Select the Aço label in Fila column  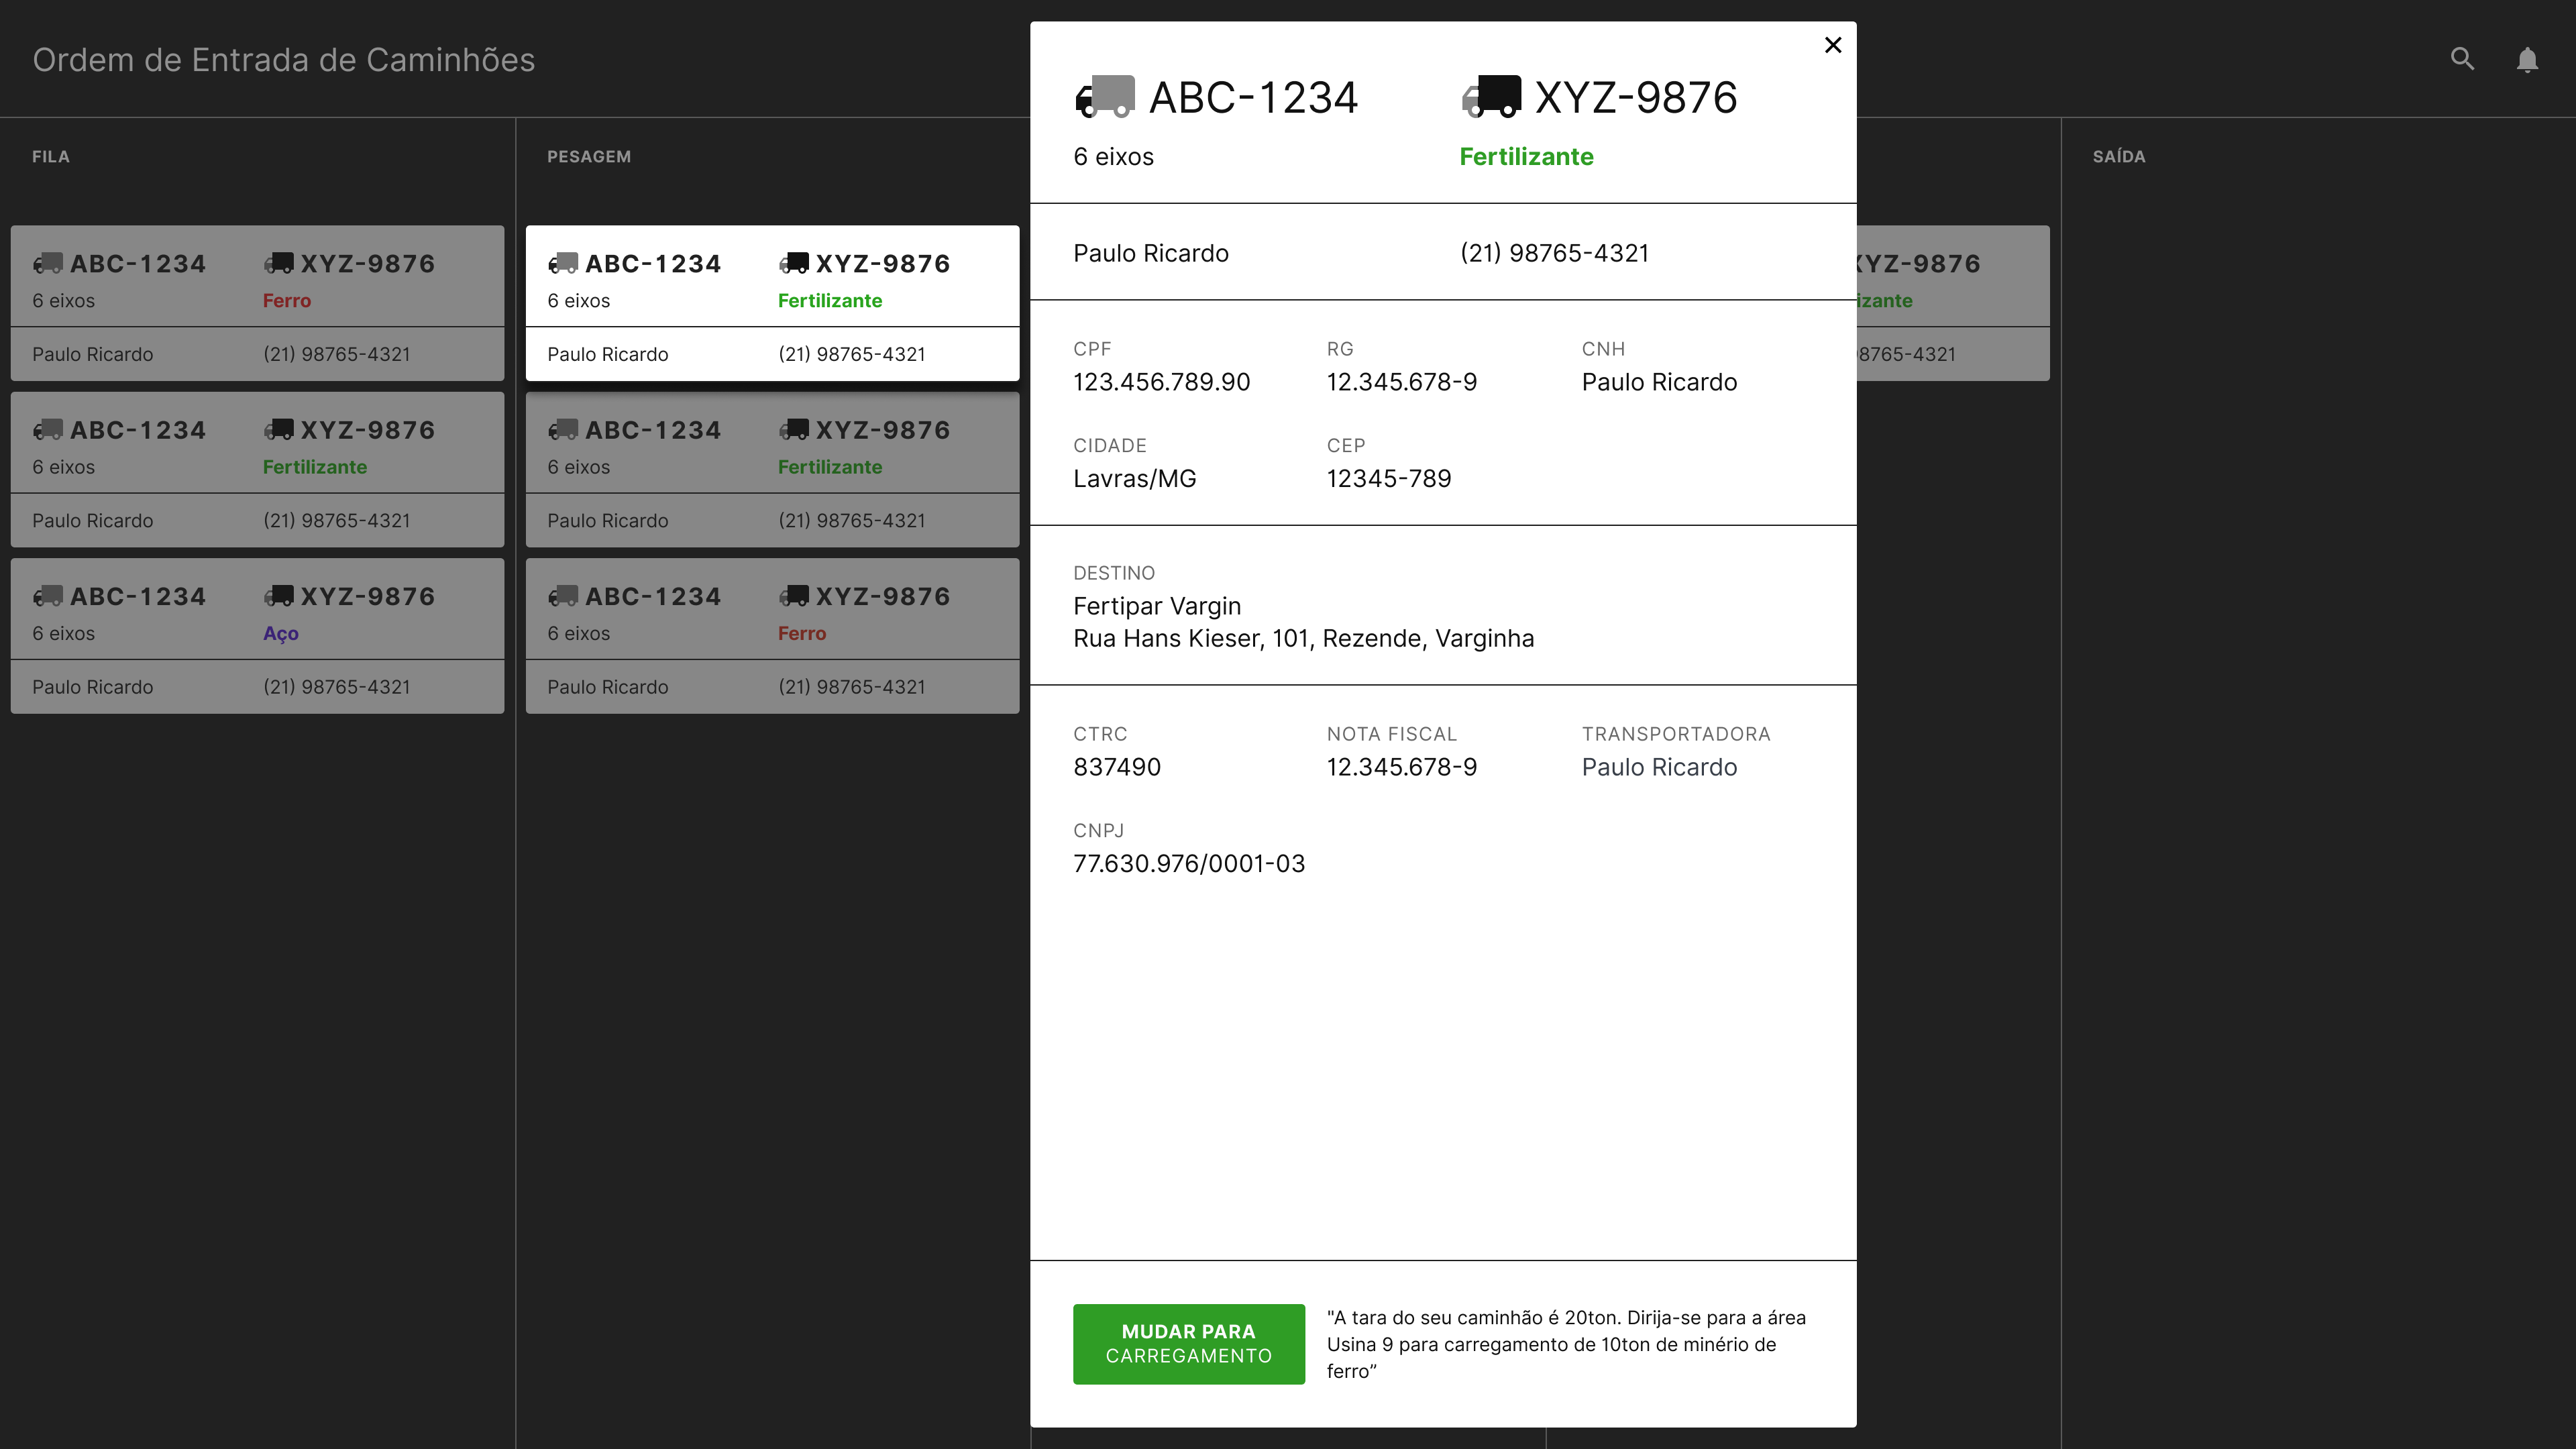(281, 633)
